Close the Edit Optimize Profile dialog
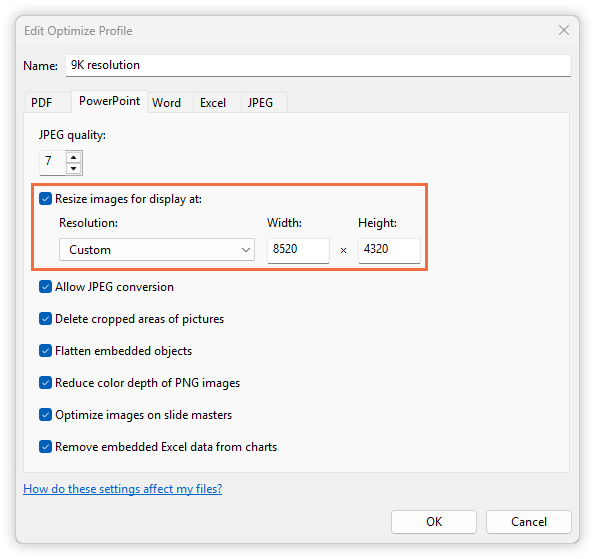The width and height of the screenshot is (595, 559). (564, 30)
